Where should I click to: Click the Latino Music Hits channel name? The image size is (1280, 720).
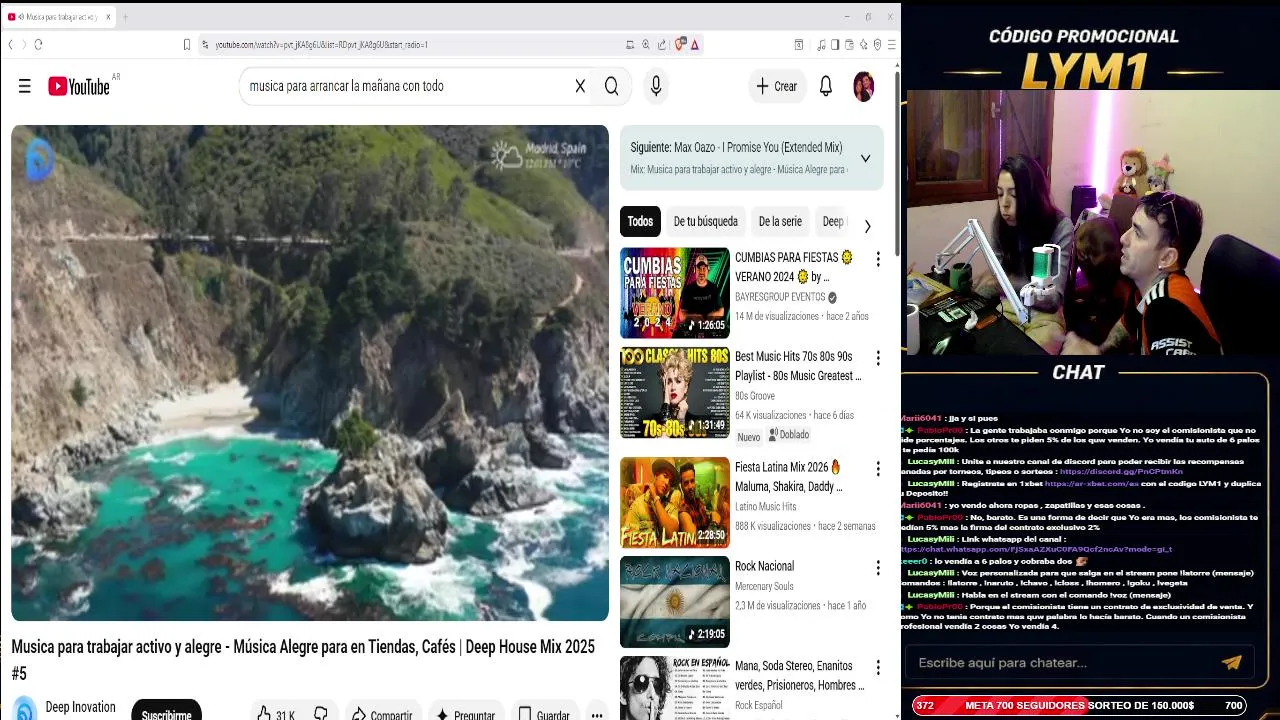point(766,507)
